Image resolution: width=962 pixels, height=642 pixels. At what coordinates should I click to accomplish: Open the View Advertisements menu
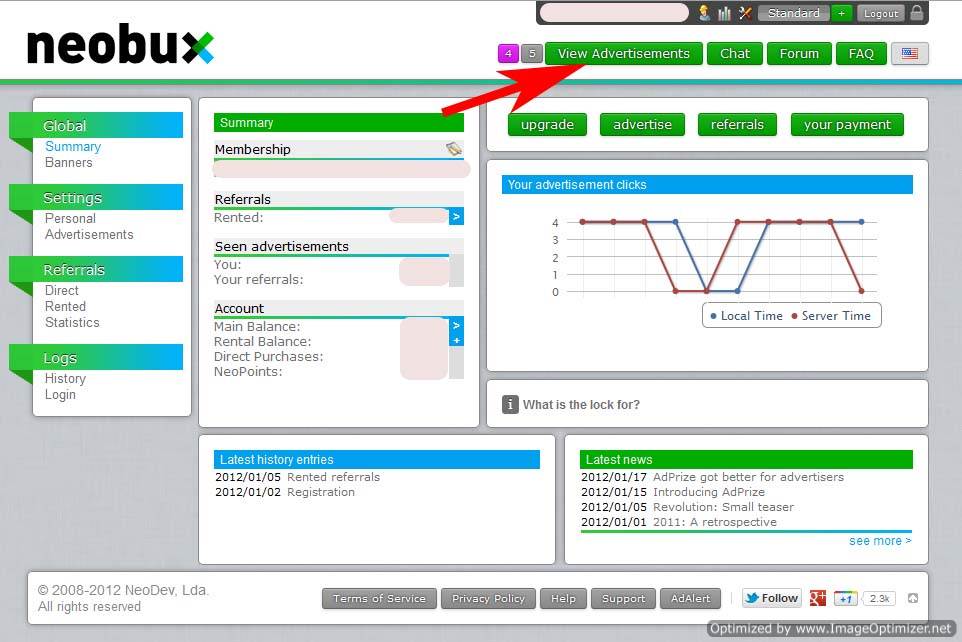pos(624,53)
